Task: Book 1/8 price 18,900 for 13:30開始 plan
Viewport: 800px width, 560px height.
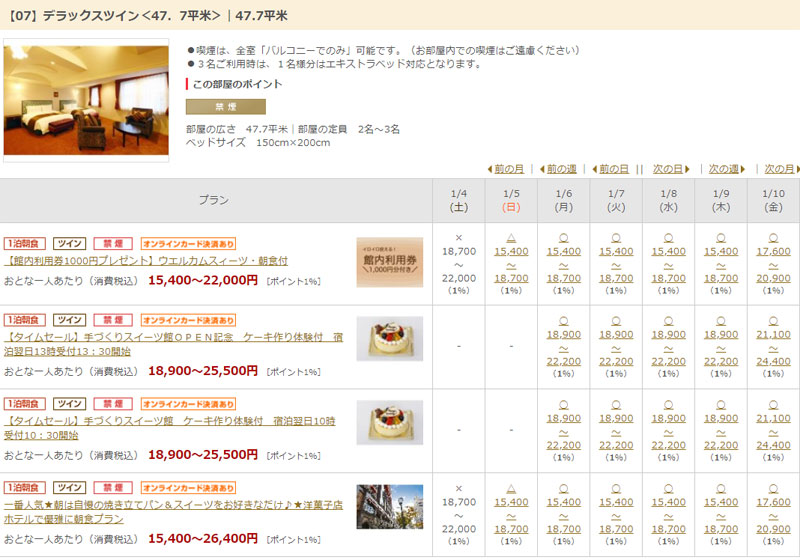Action: click(x=668, y=335)
